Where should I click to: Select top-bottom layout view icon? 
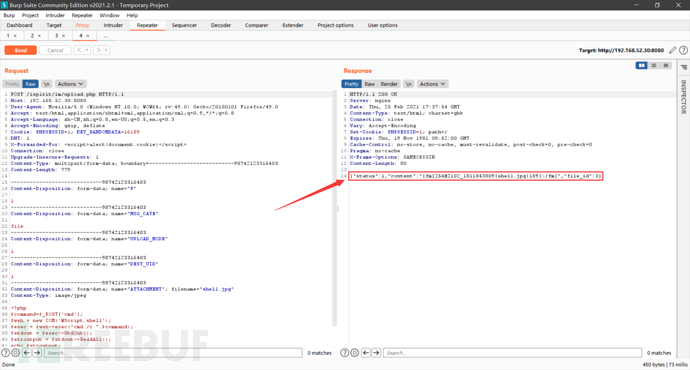point(654,66)
